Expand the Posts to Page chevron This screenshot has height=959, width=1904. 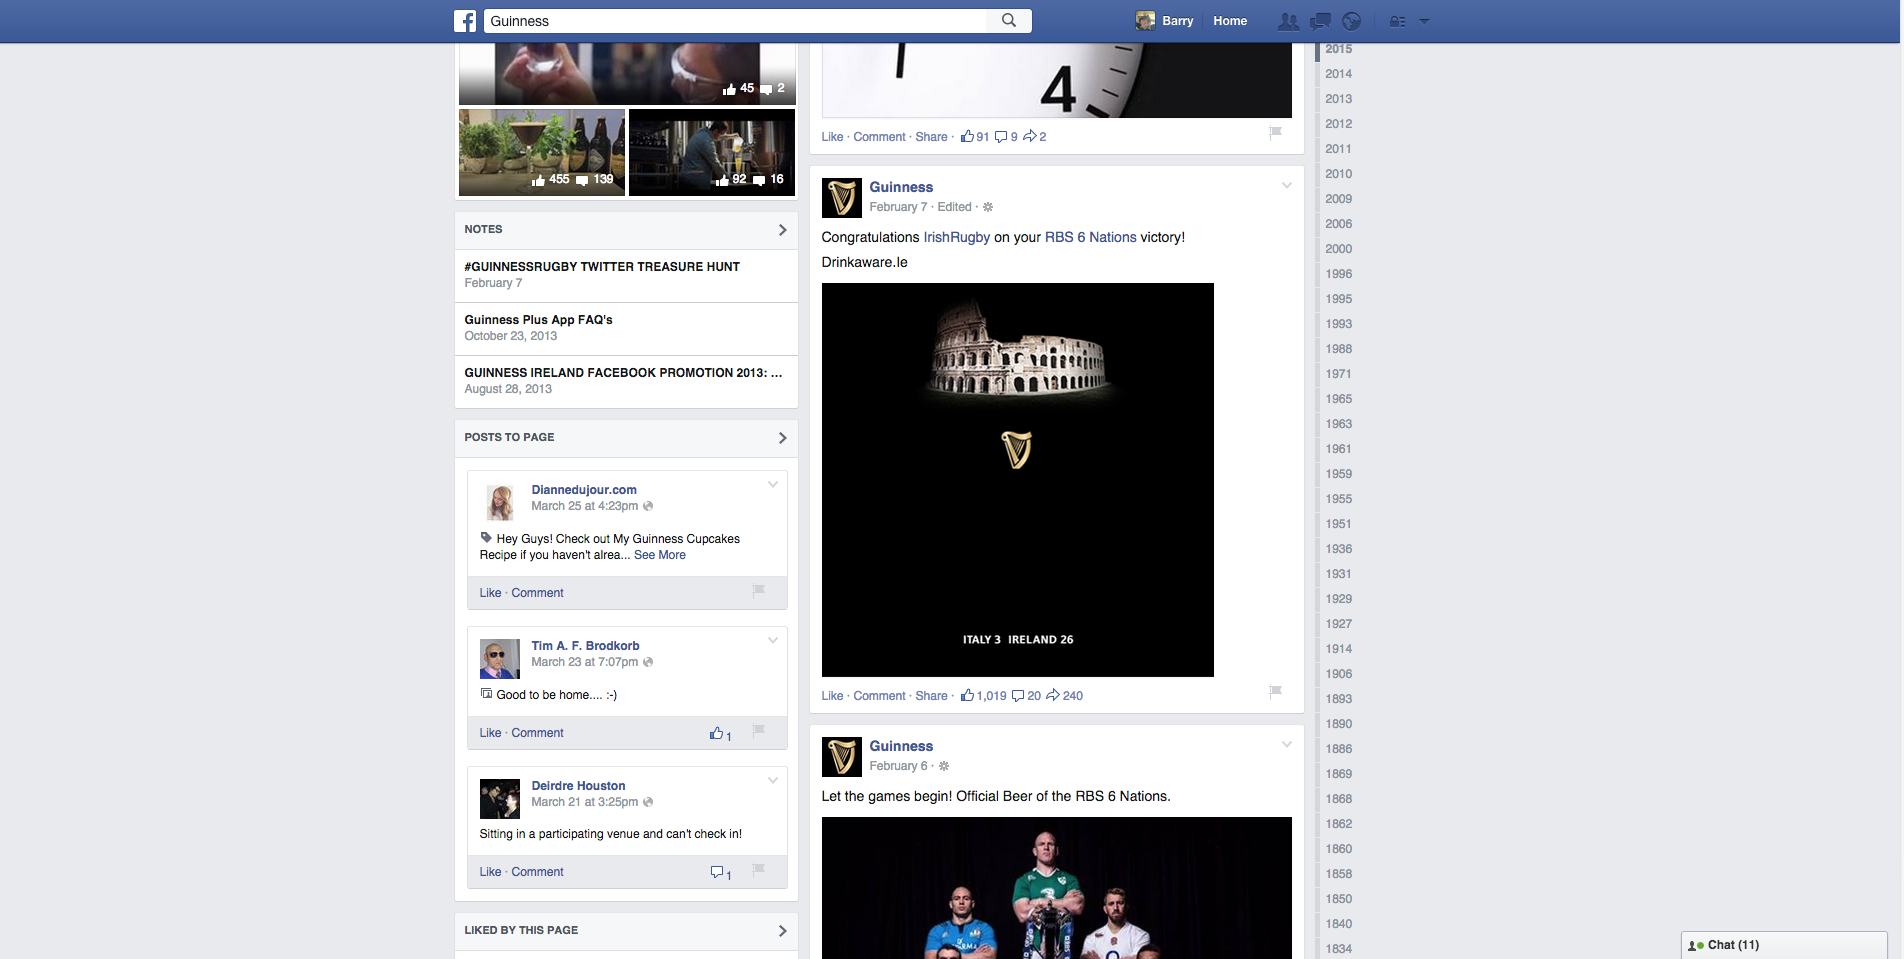[782, 438]
